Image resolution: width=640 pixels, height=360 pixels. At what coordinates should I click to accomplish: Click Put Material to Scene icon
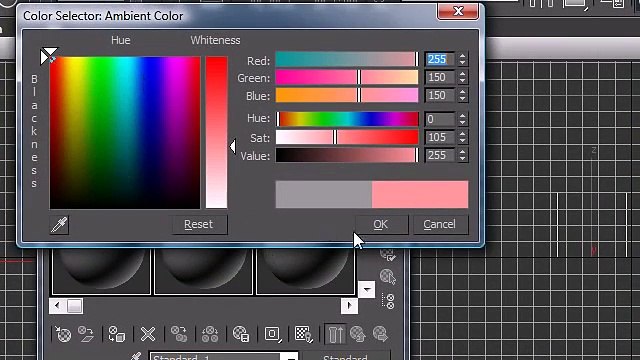point(86,334)
